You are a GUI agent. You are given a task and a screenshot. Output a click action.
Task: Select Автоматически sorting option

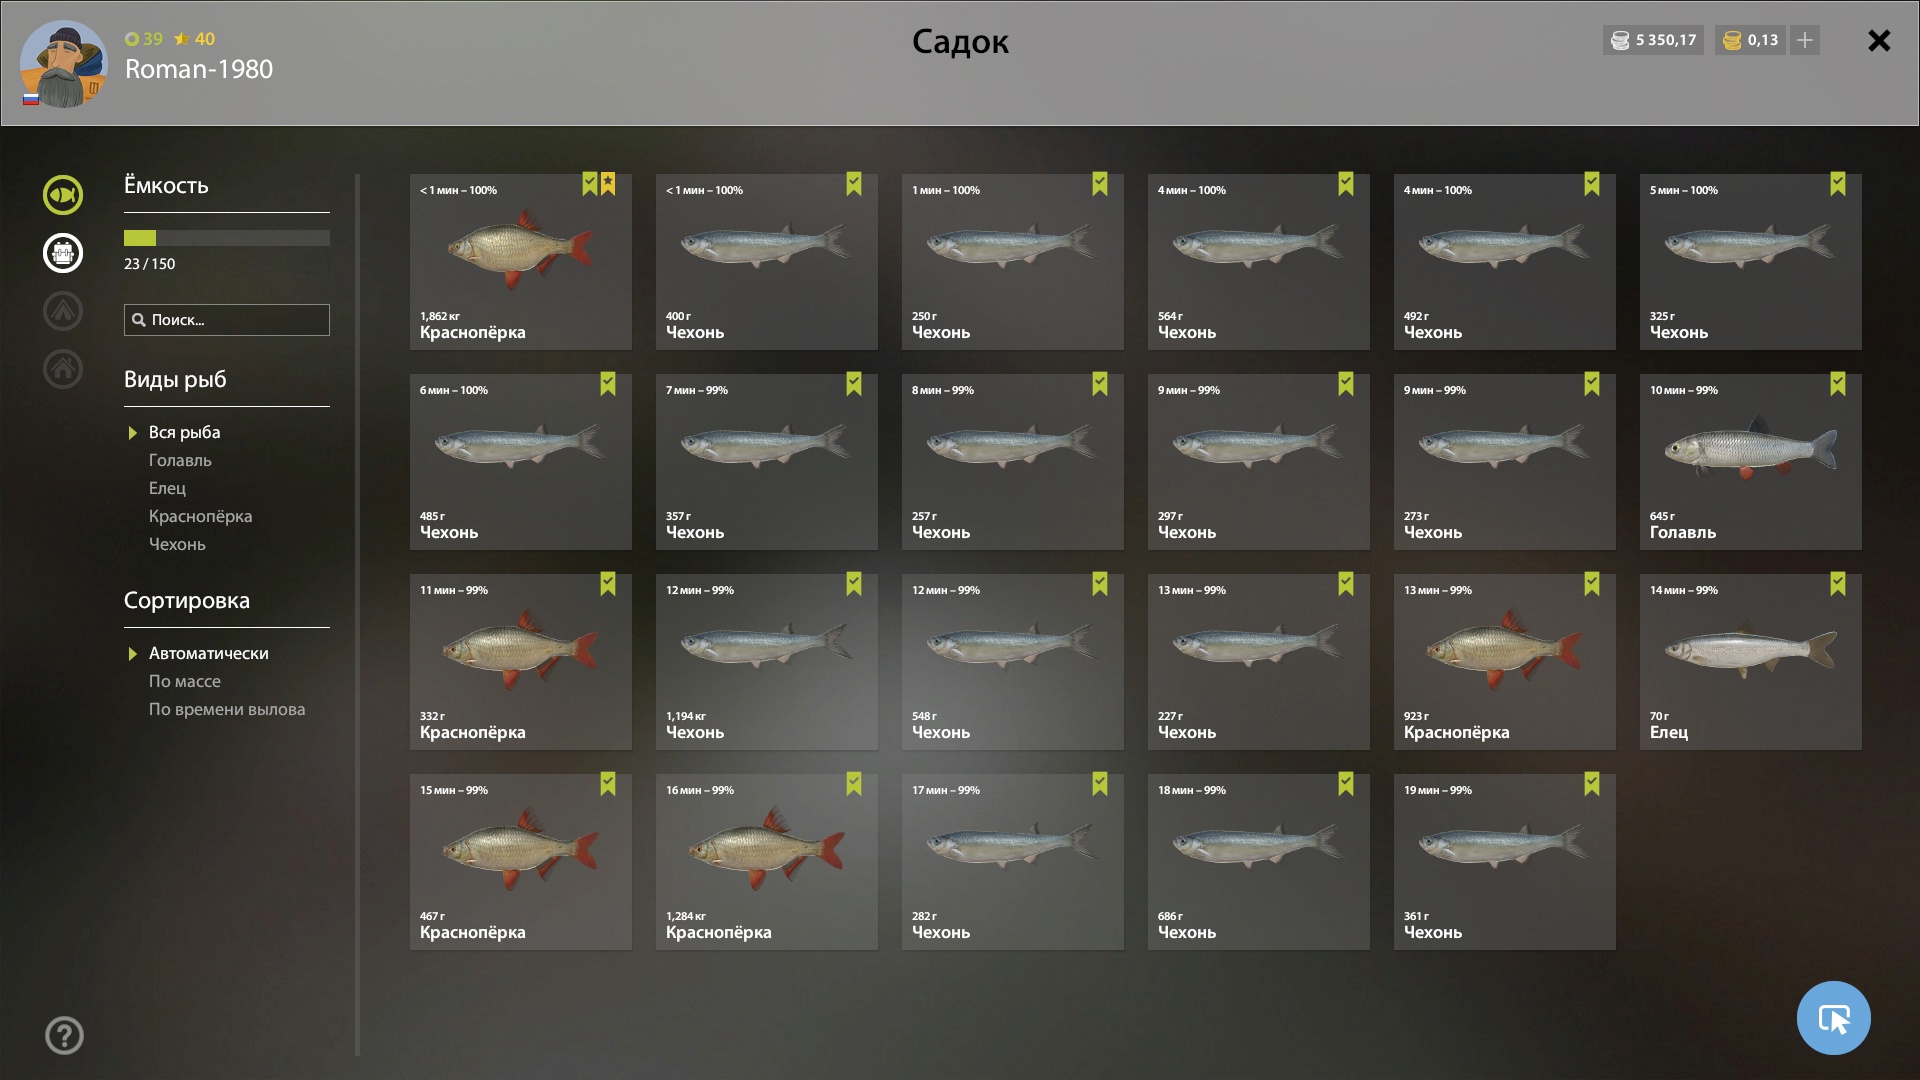point(208,653)
